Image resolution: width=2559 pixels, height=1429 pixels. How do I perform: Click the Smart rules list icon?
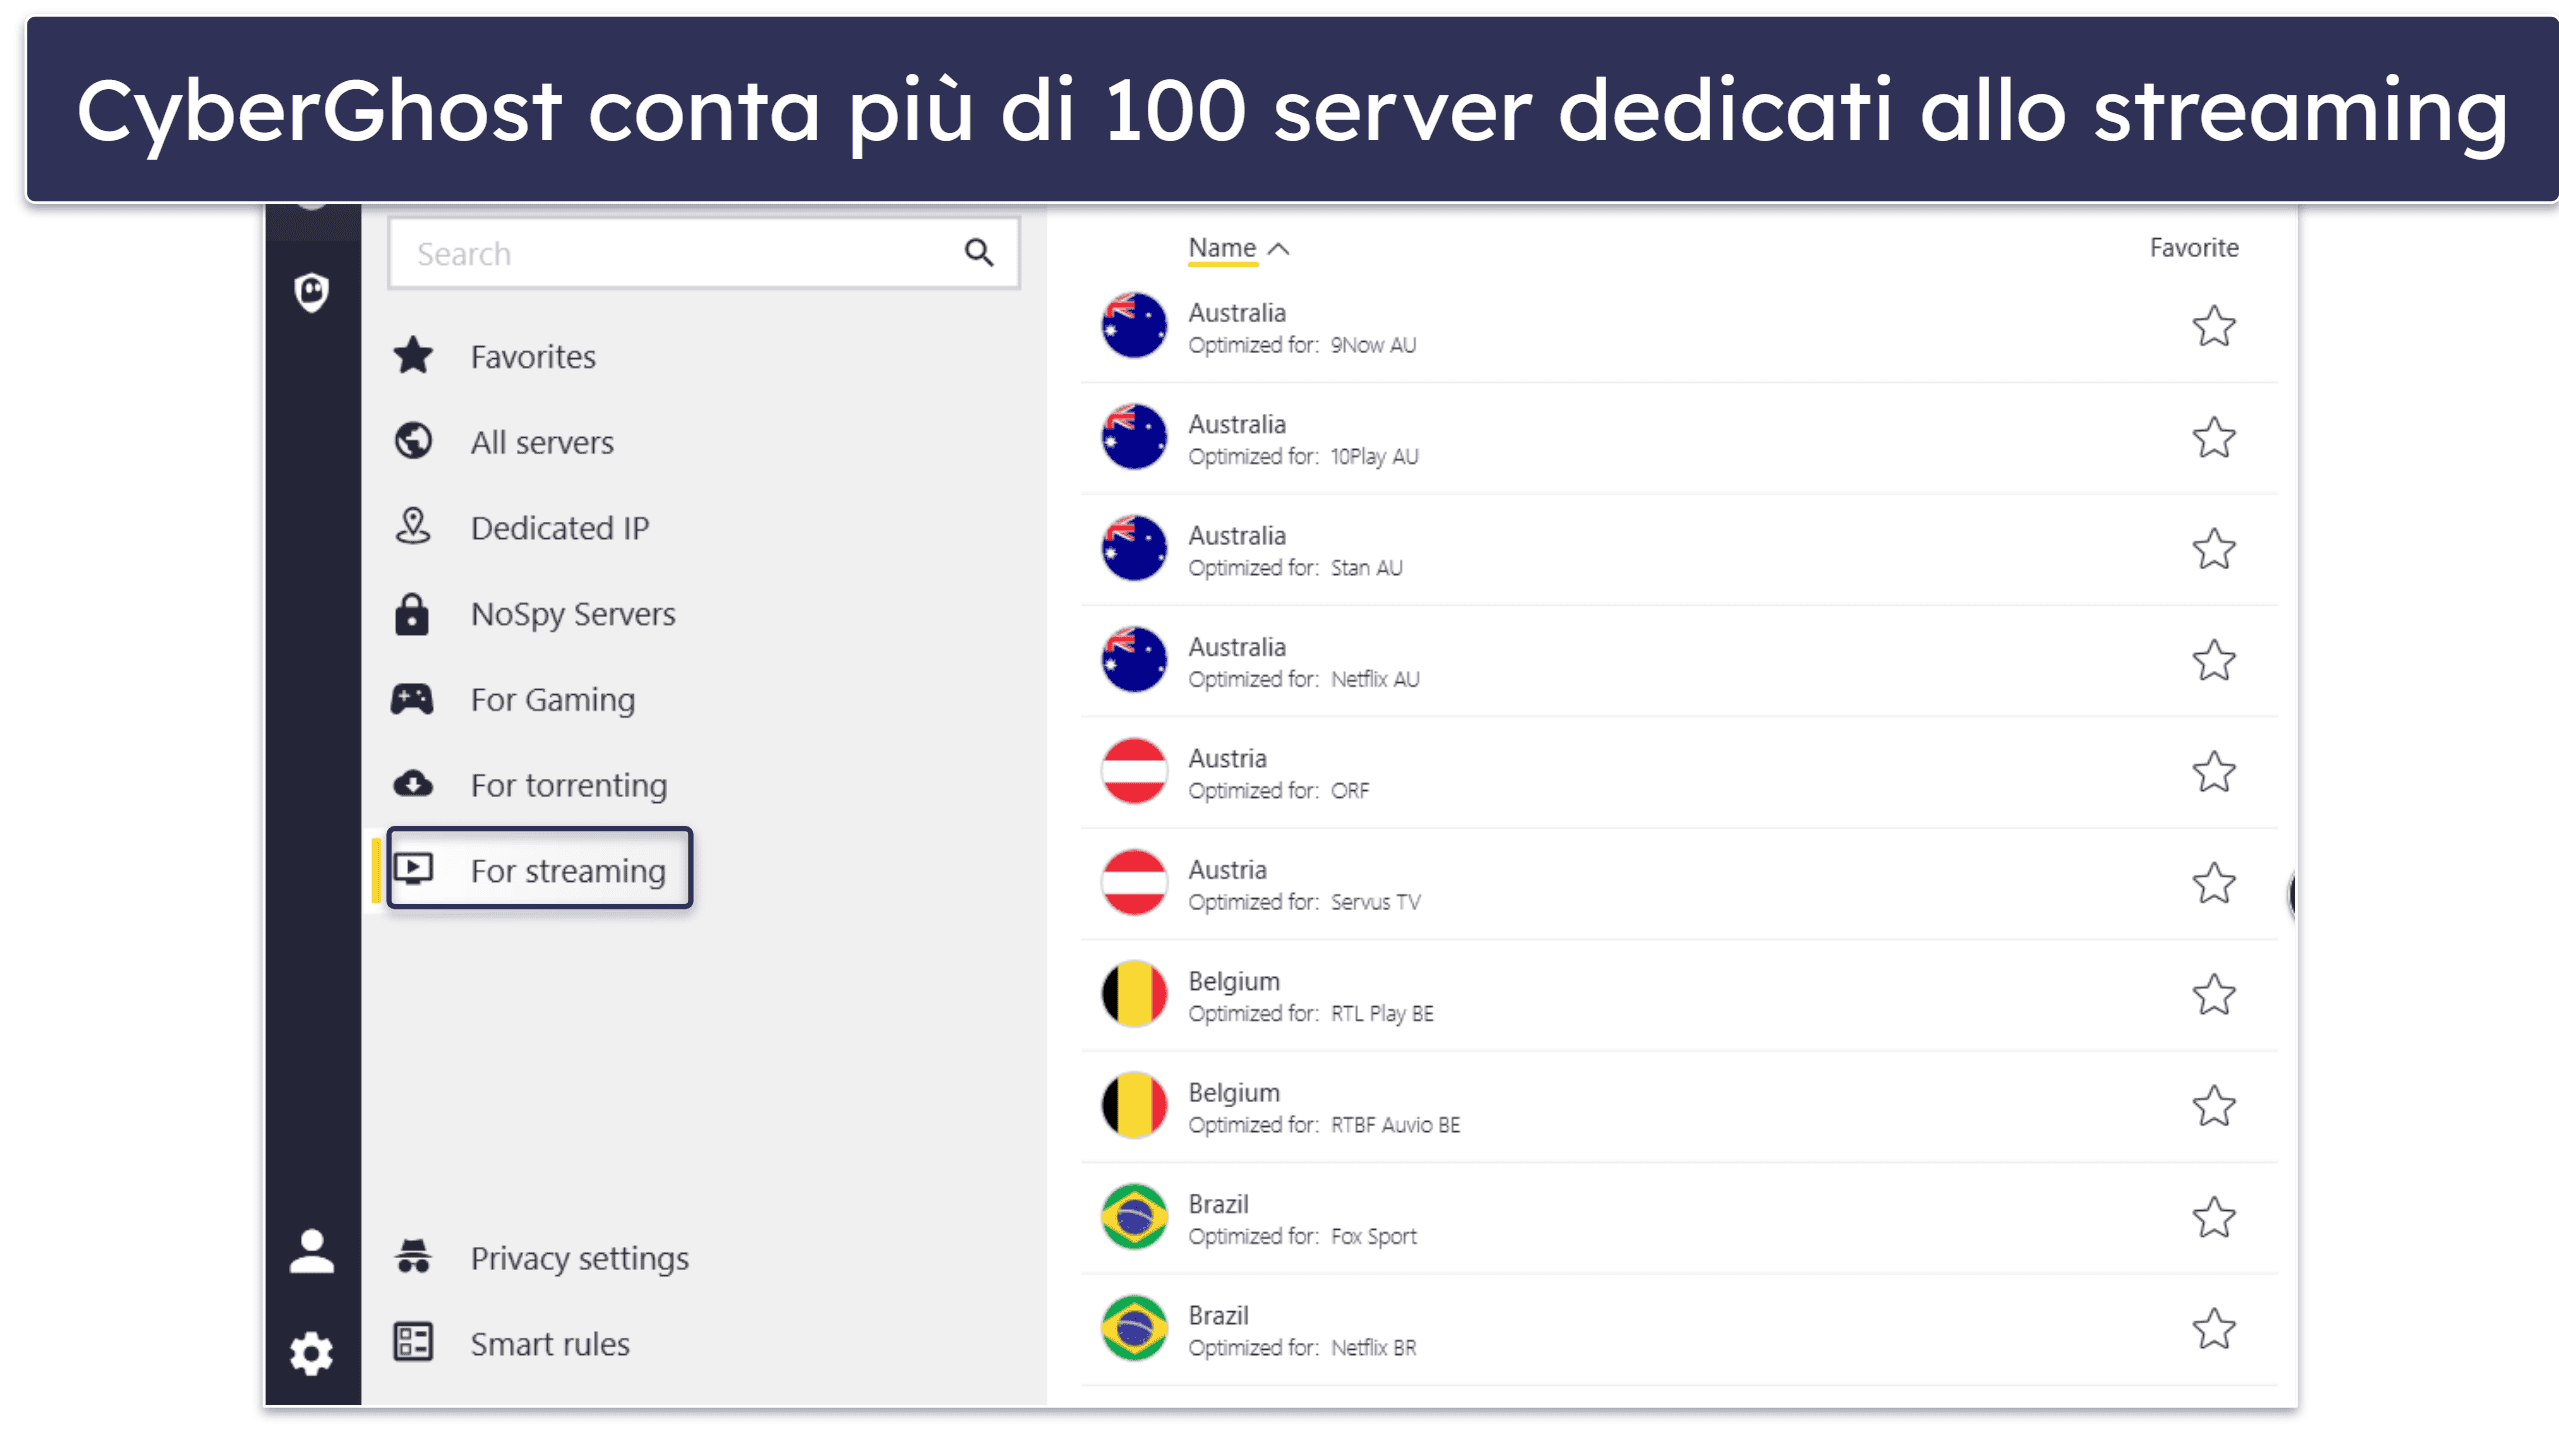tap(413, 1342)
